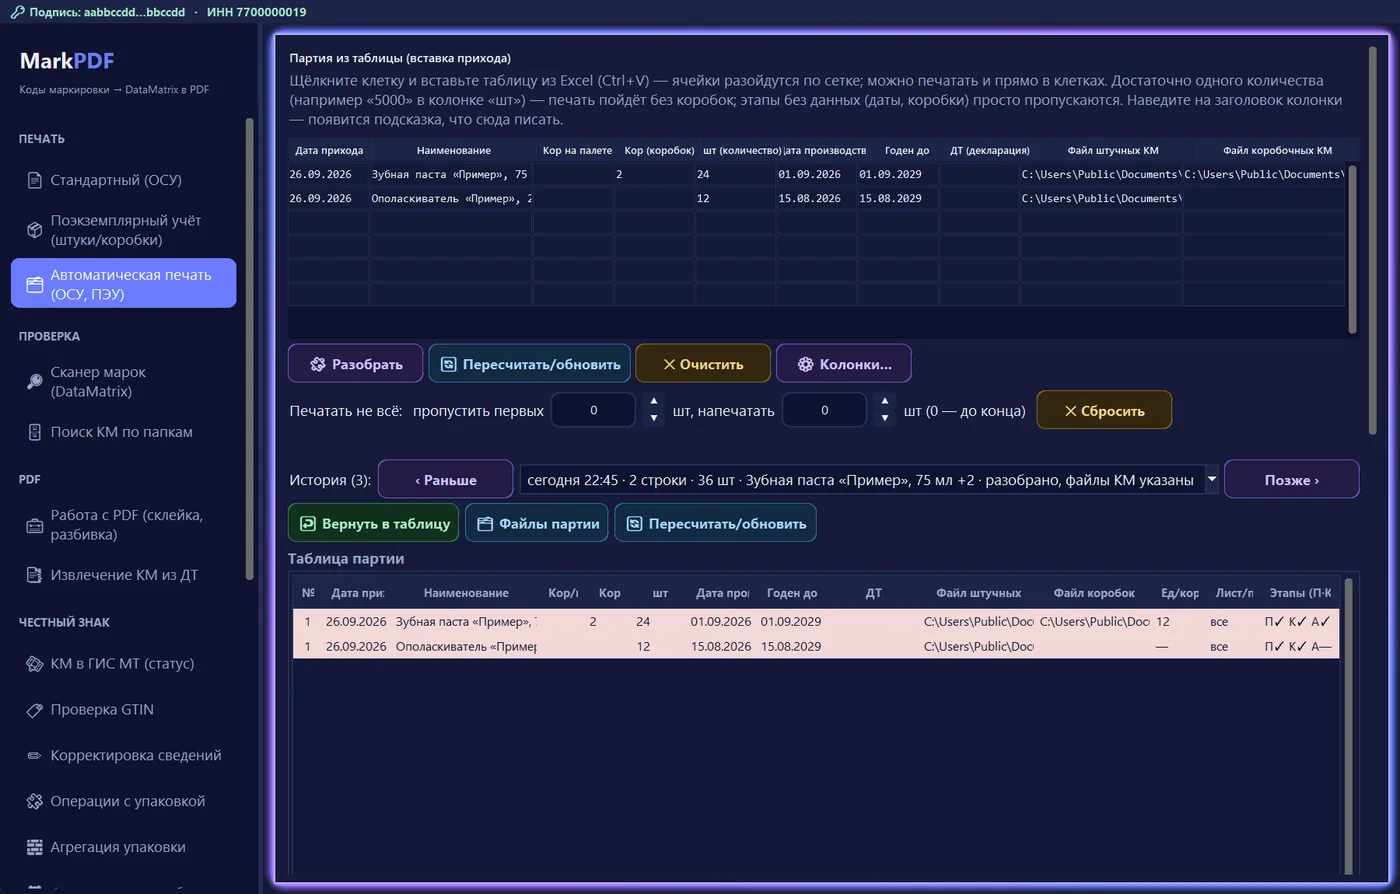Increase the пропустить первых value
1400x894 pixels.
(x=654, y=401)
